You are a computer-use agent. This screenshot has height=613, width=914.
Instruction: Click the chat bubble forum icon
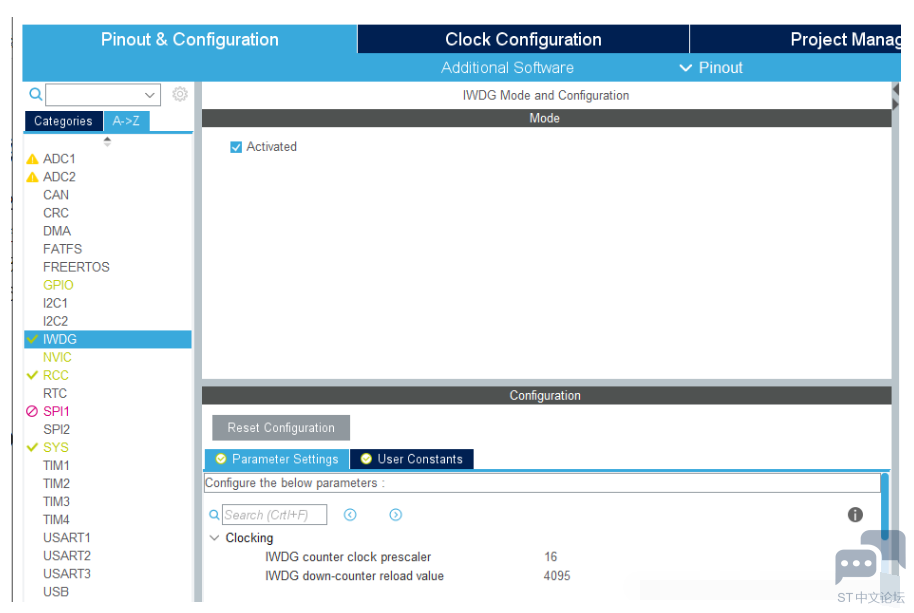click(x=856, y=566)
